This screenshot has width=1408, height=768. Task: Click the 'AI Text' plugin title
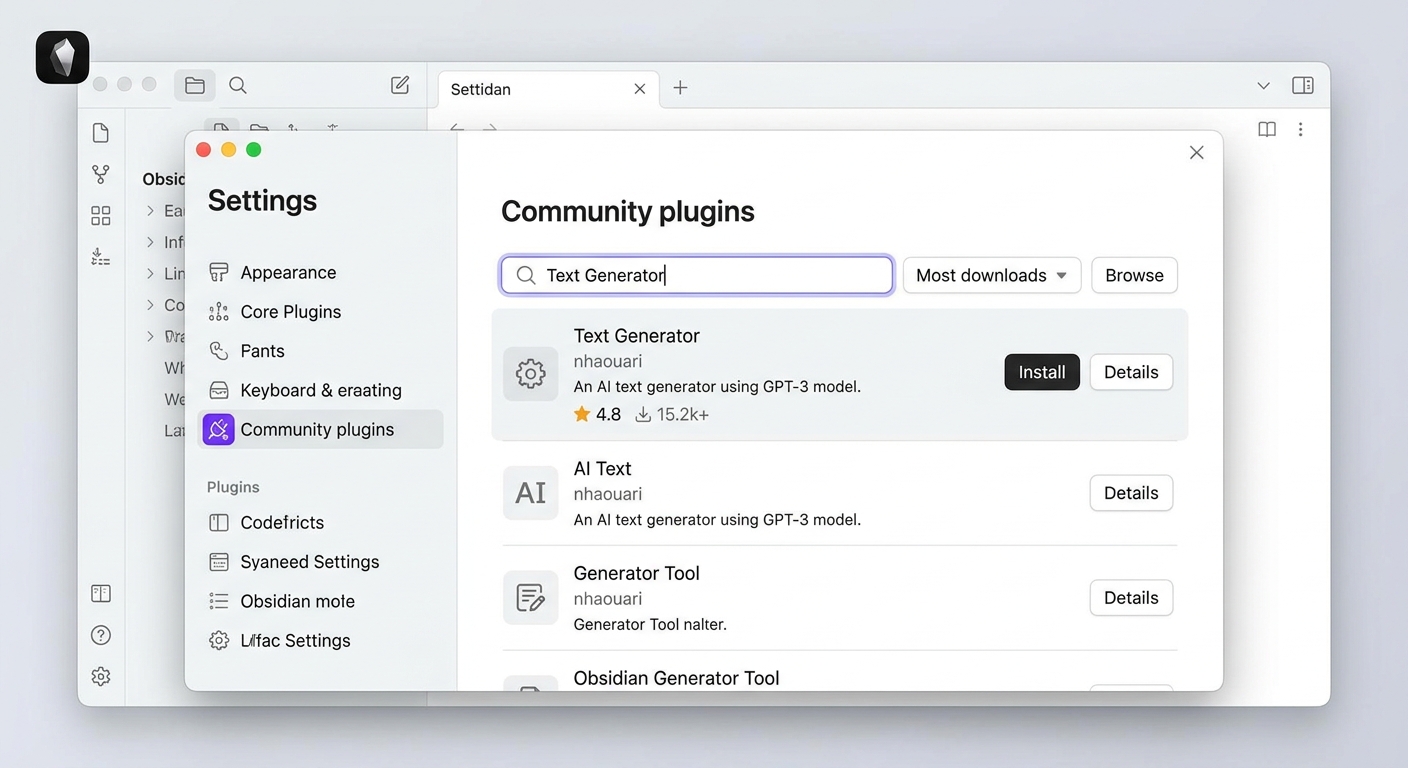tap(603, 469)
